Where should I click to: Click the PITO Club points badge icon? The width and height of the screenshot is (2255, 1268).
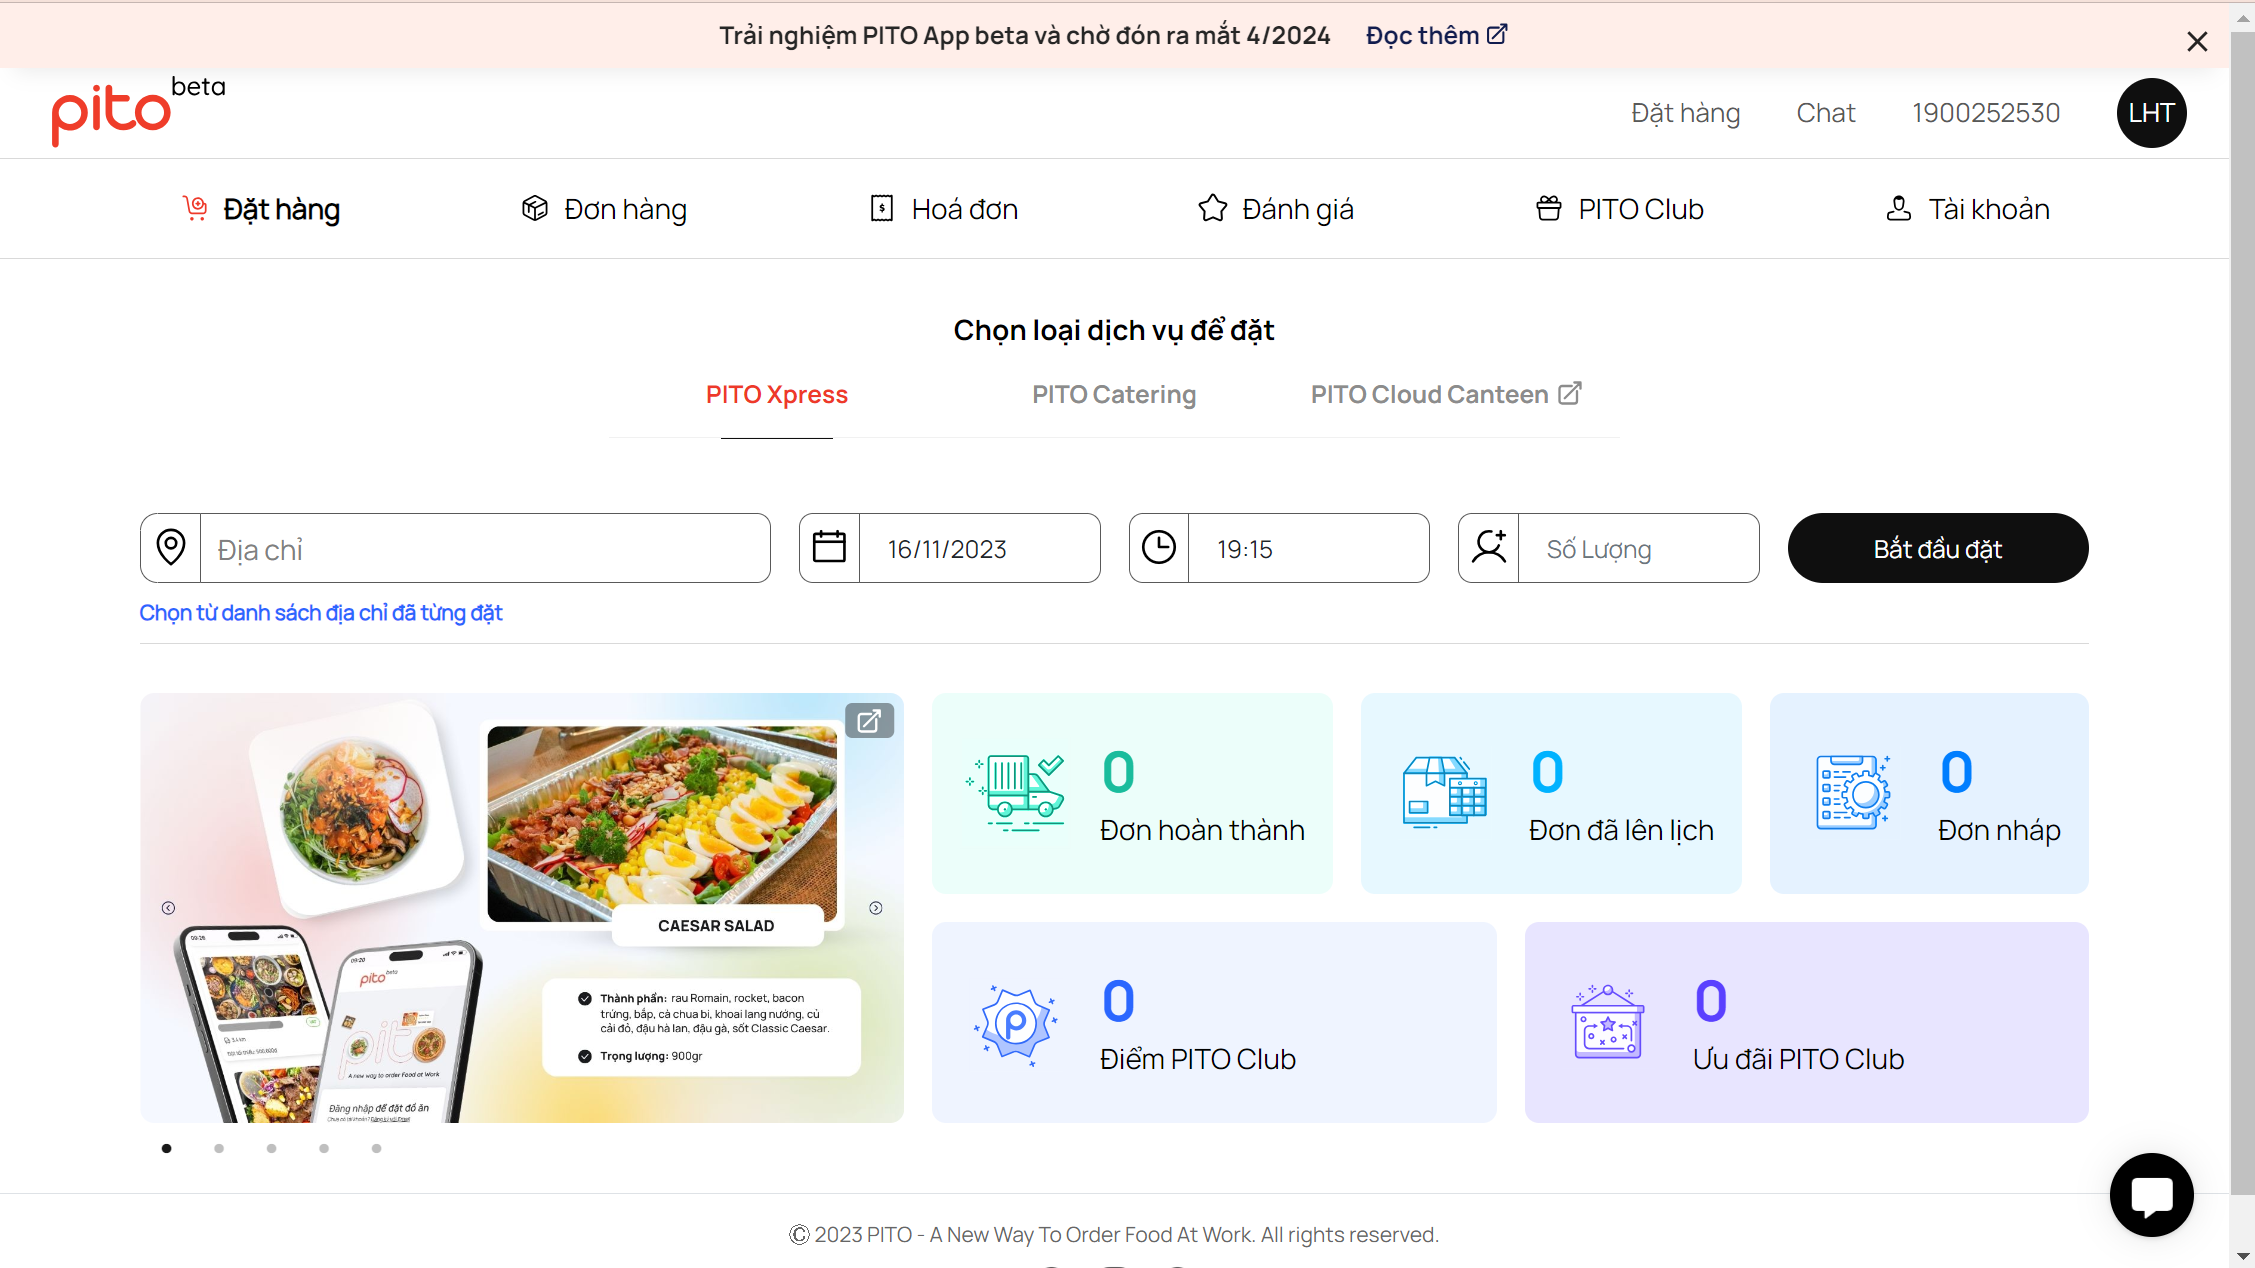1015,1024
